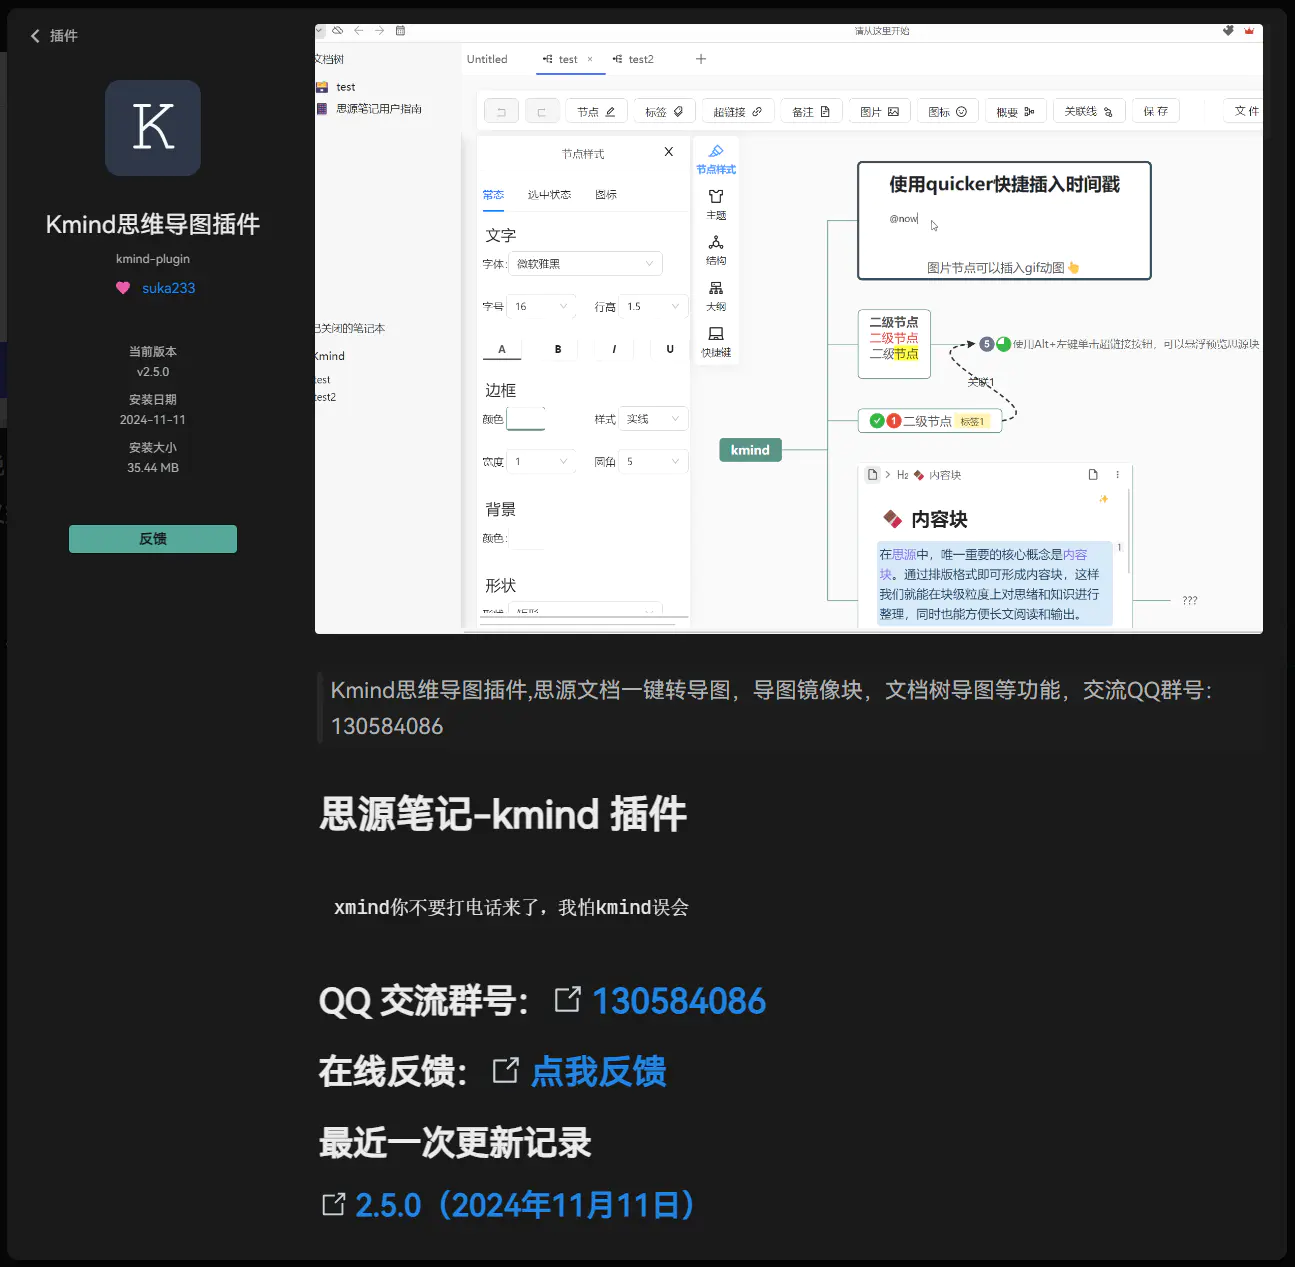Click the Kmind plugin K logo
The width and height of the screenshot is (1295, 1267).
[x=153, y=128]
